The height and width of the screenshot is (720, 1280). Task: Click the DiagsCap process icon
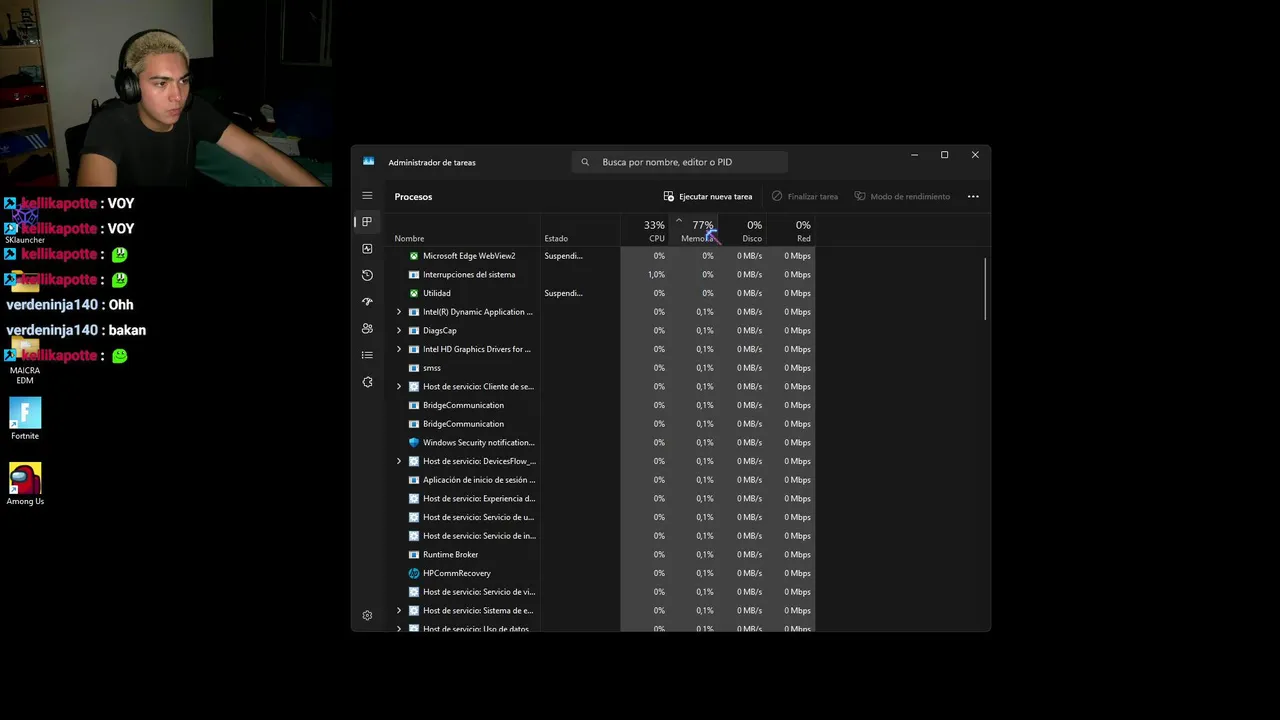click(414, 330)
